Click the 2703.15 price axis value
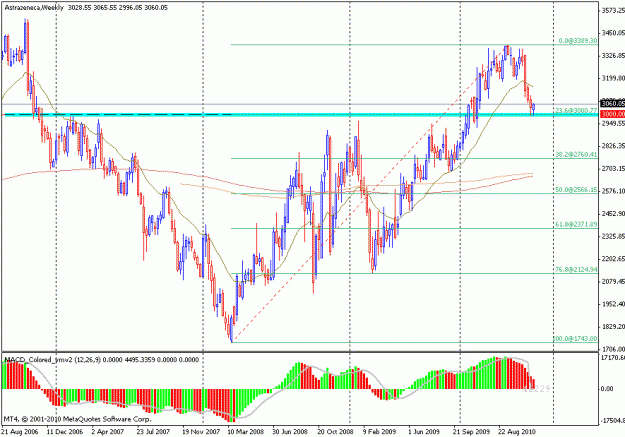 (613, 169)
